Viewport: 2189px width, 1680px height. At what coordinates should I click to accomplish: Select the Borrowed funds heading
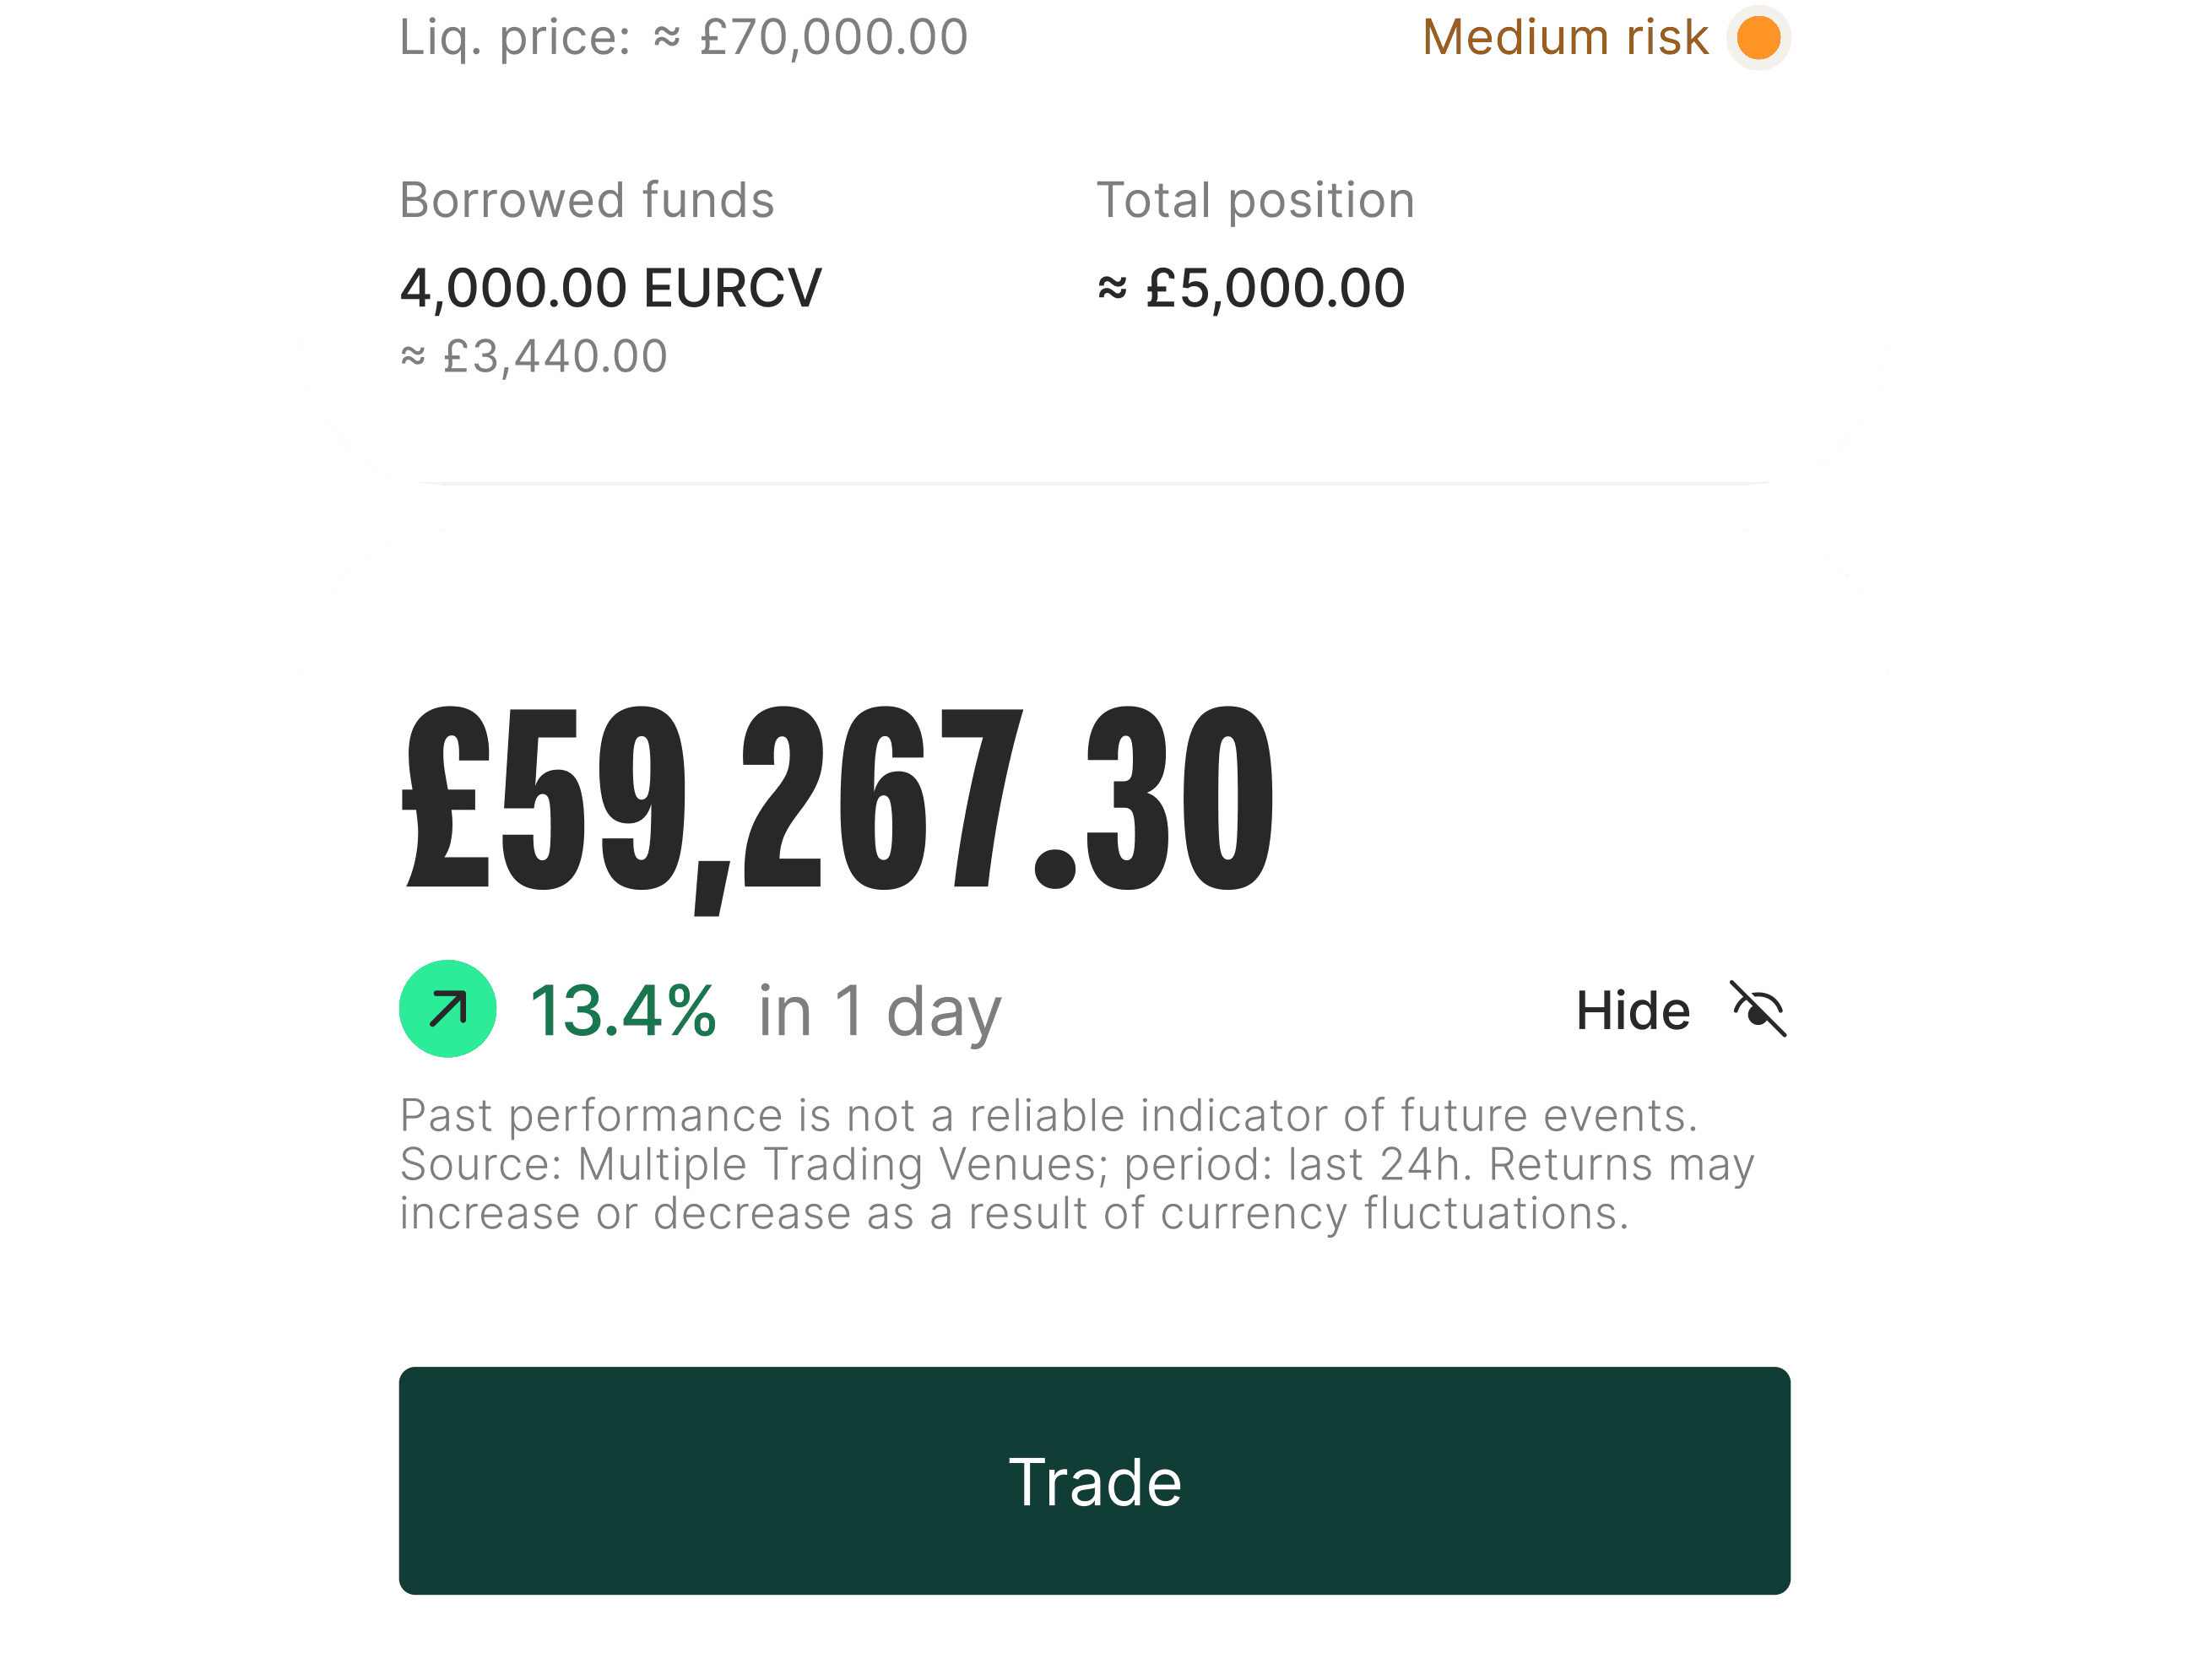[587, 200]
